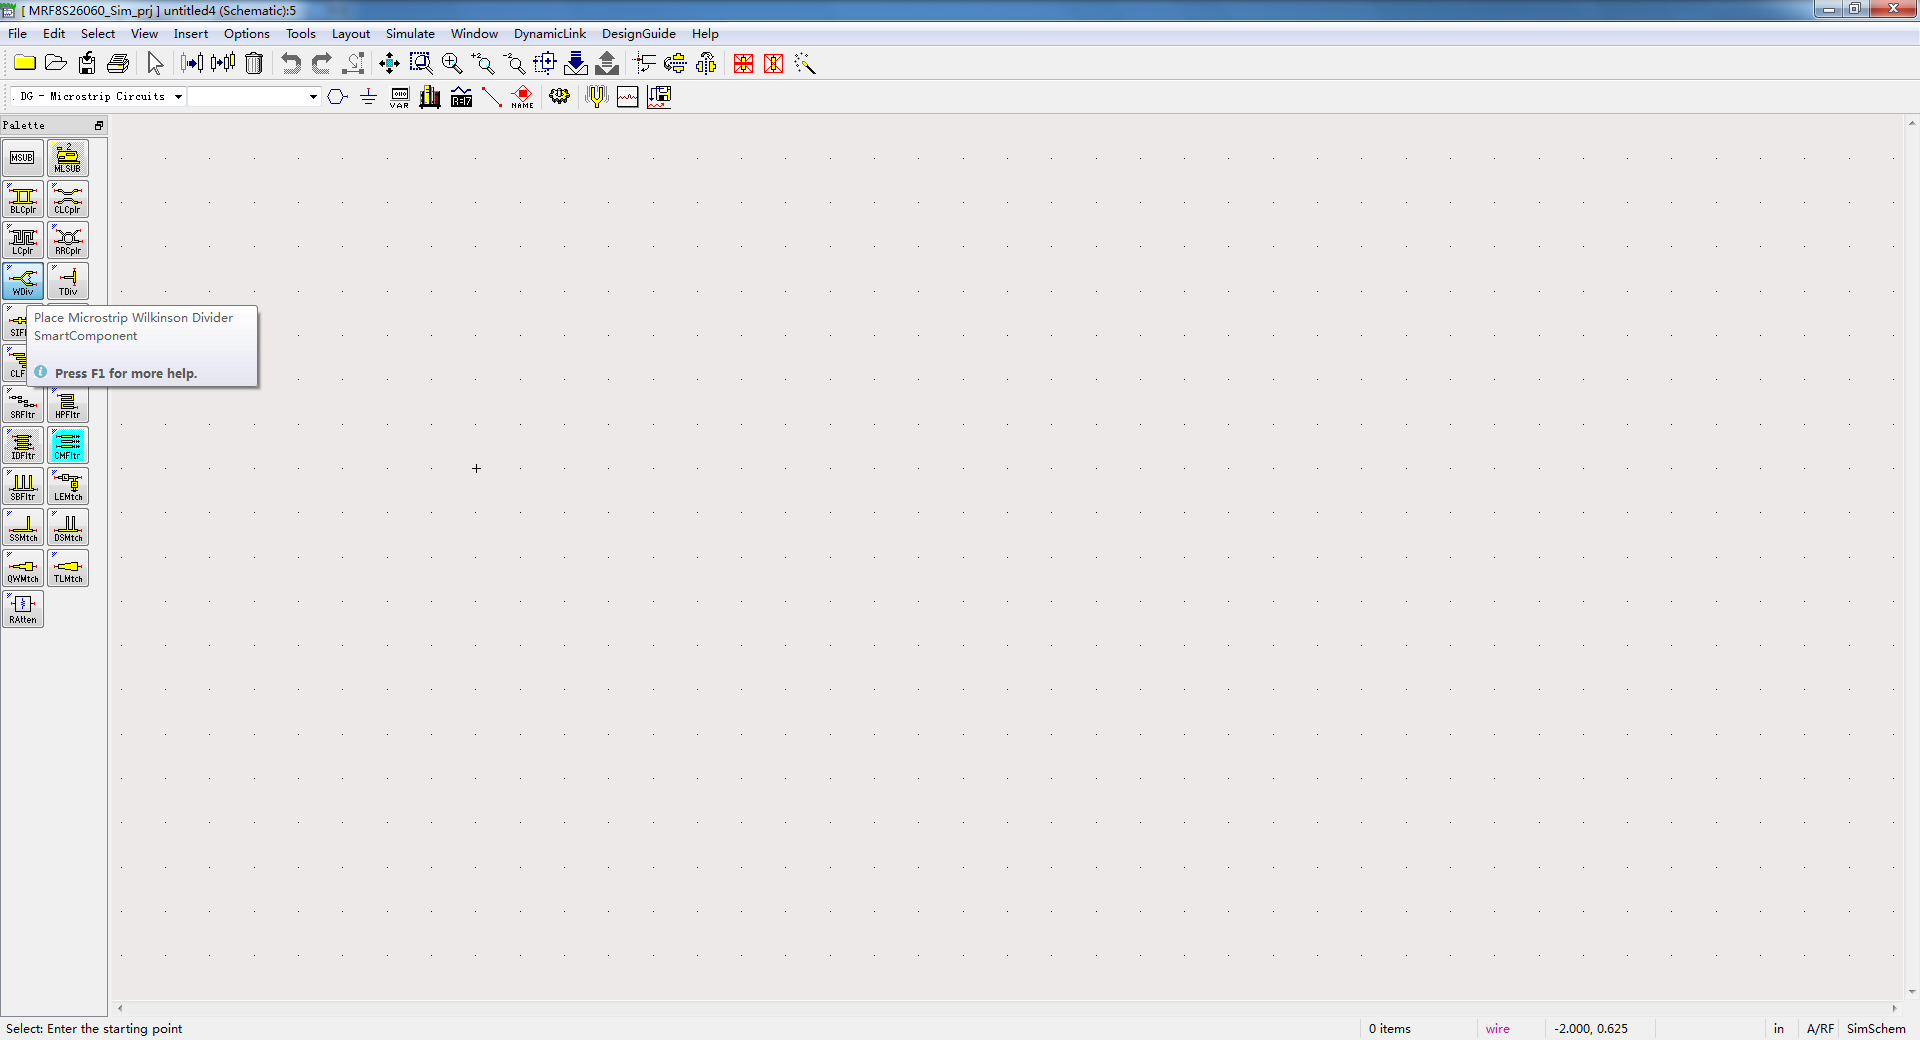Save the design with floppy icon
This screenshot has height=1040, width=1920.
[87, 64]
